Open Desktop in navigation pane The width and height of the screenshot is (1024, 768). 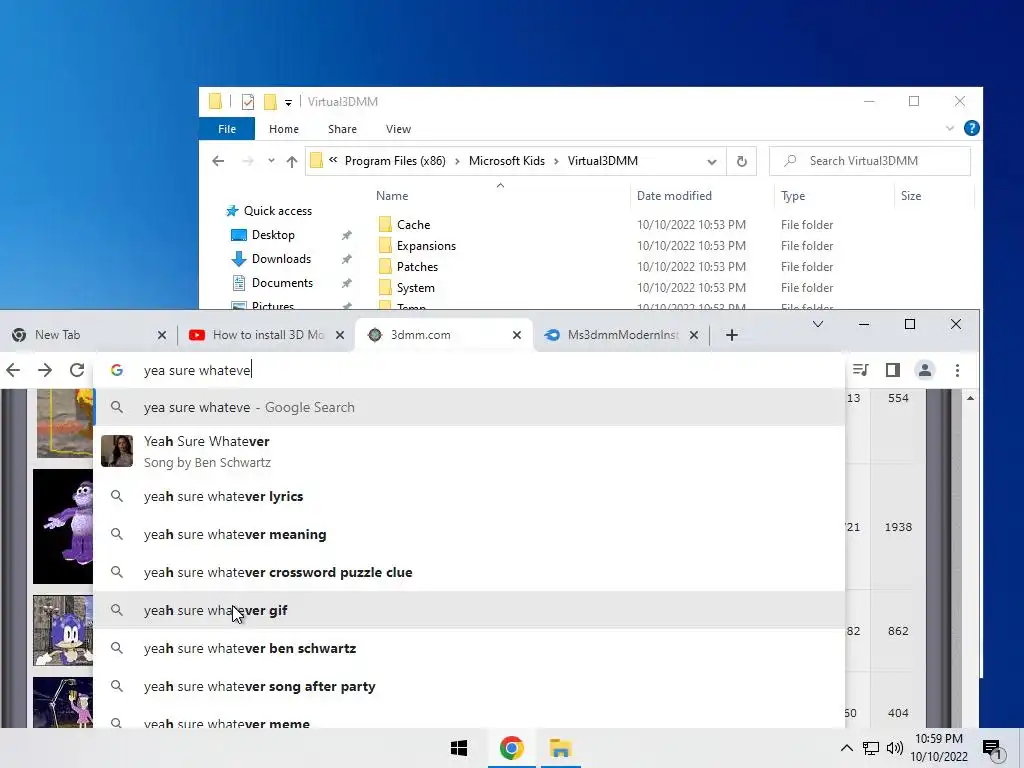click(x=273, y=235)
